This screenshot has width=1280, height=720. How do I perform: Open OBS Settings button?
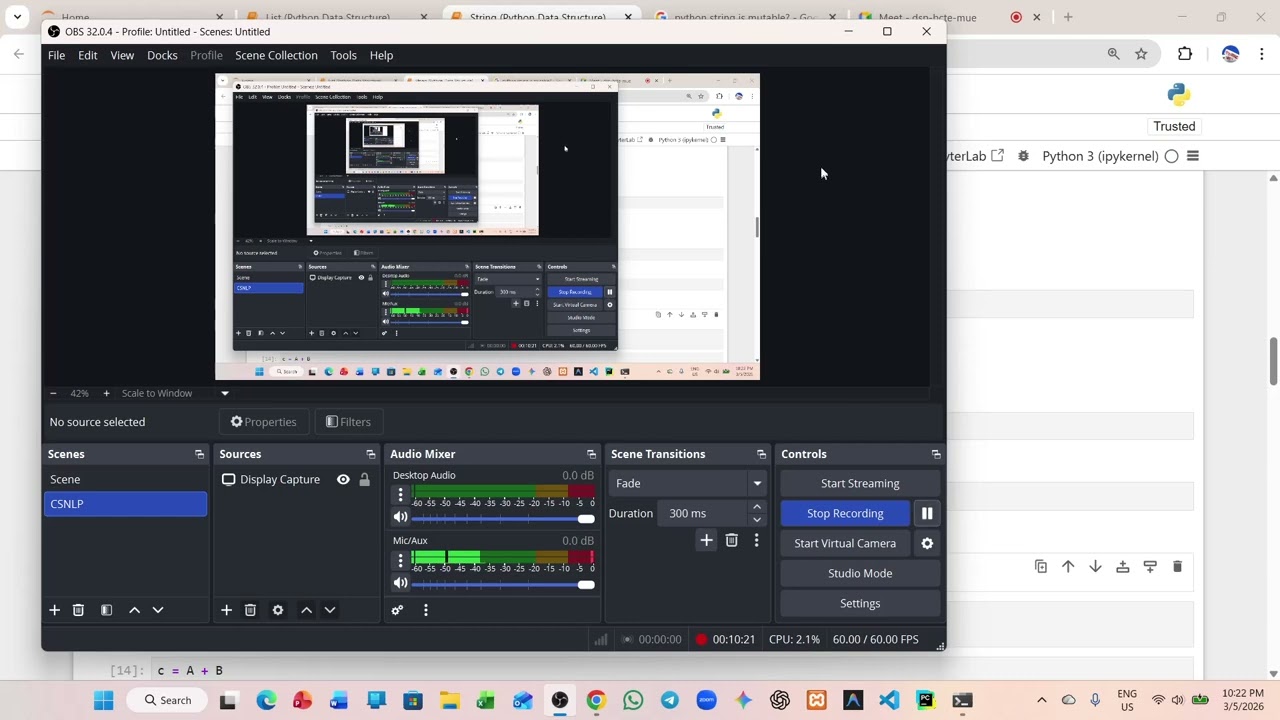(860, 603)
